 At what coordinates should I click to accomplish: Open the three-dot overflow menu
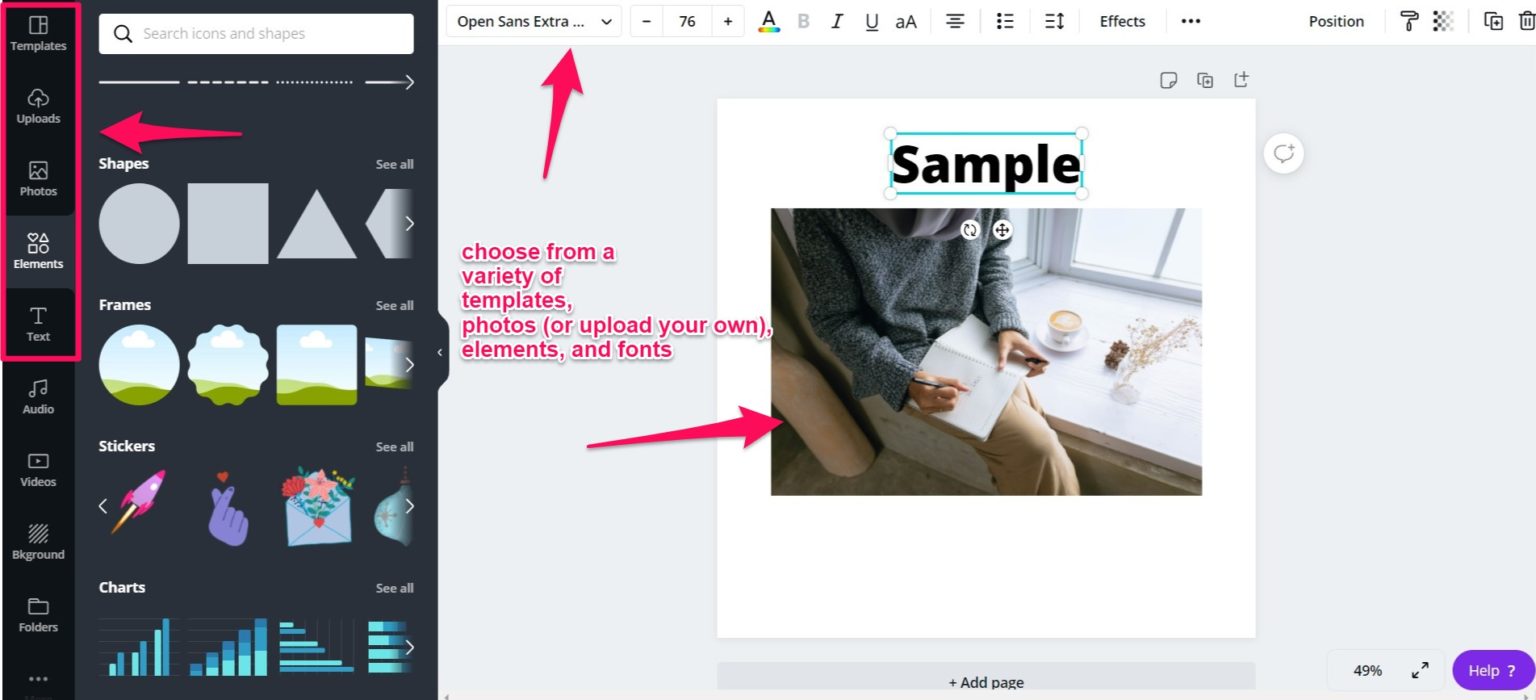1190,20
